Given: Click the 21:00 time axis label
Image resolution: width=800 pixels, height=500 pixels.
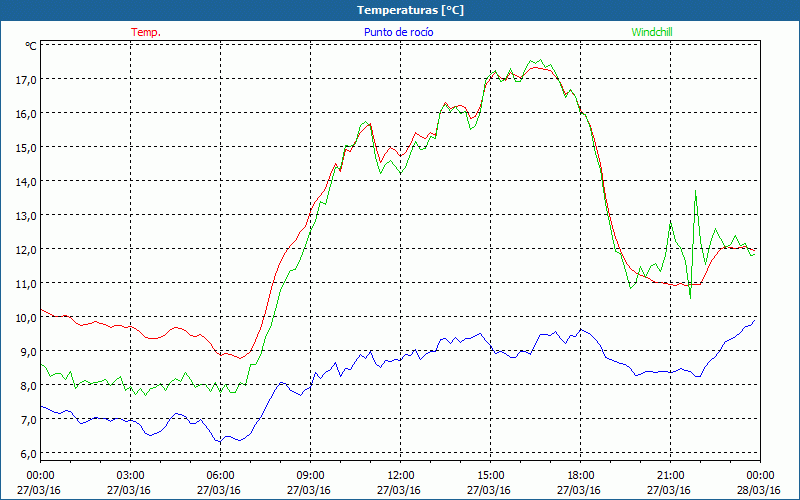Looking at the screenshot, I should coord(670,476).
